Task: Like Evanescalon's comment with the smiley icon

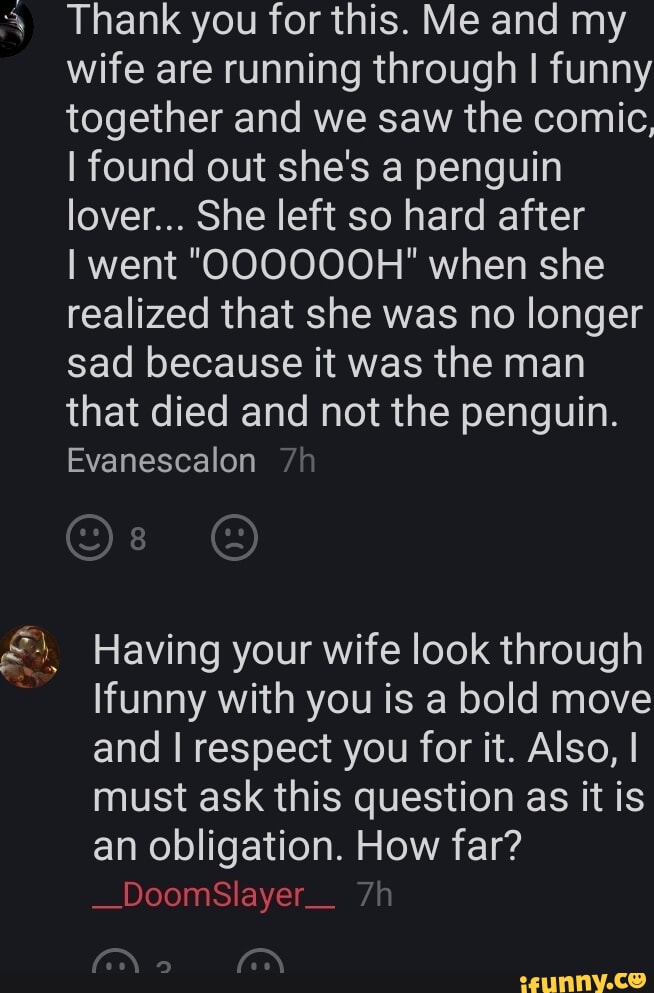Action: [x=87, y=539]
